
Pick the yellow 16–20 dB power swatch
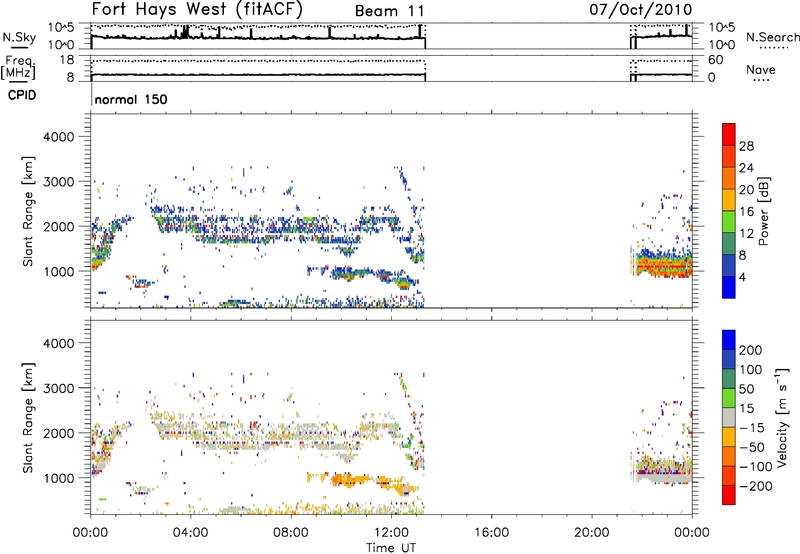(x=729, y=199)
